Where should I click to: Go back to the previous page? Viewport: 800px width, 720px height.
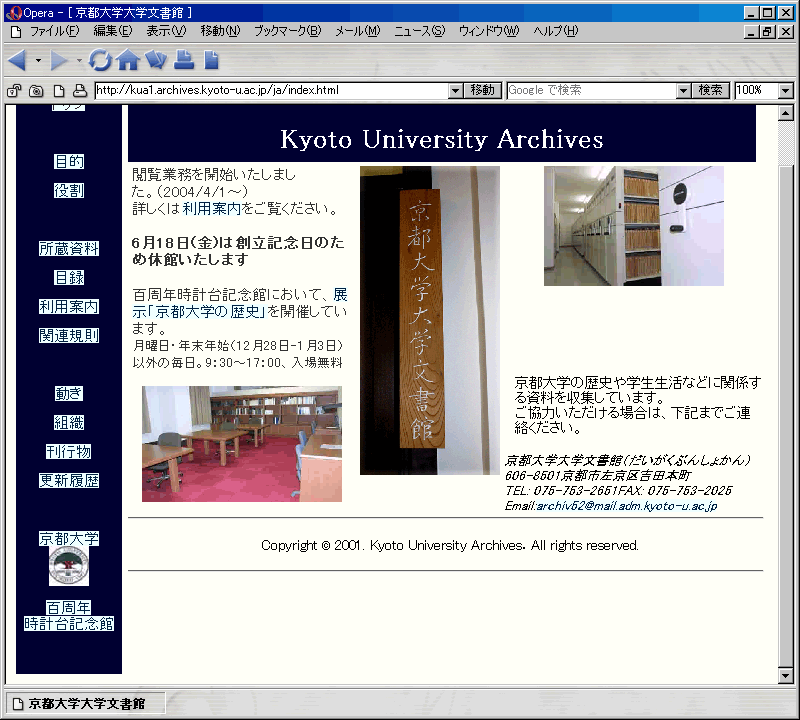[17, 60]
